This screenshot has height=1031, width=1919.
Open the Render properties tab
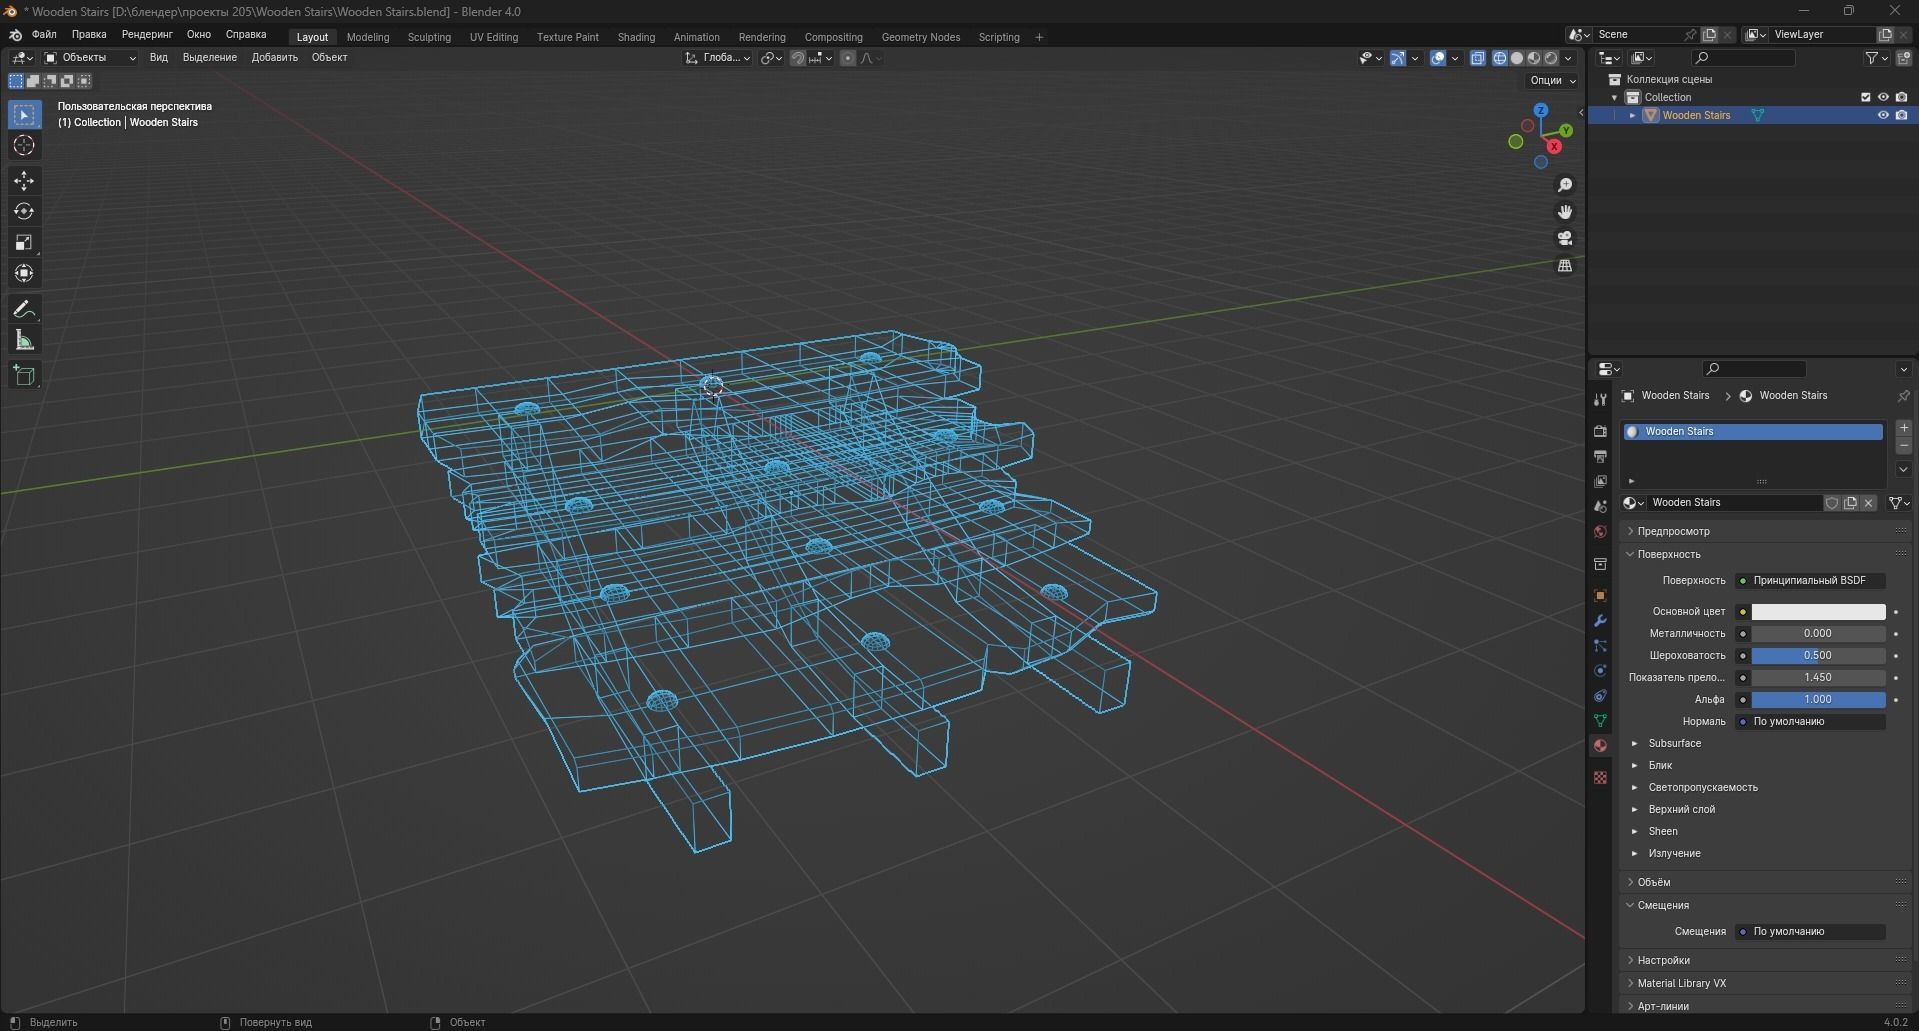[1600, 431]
